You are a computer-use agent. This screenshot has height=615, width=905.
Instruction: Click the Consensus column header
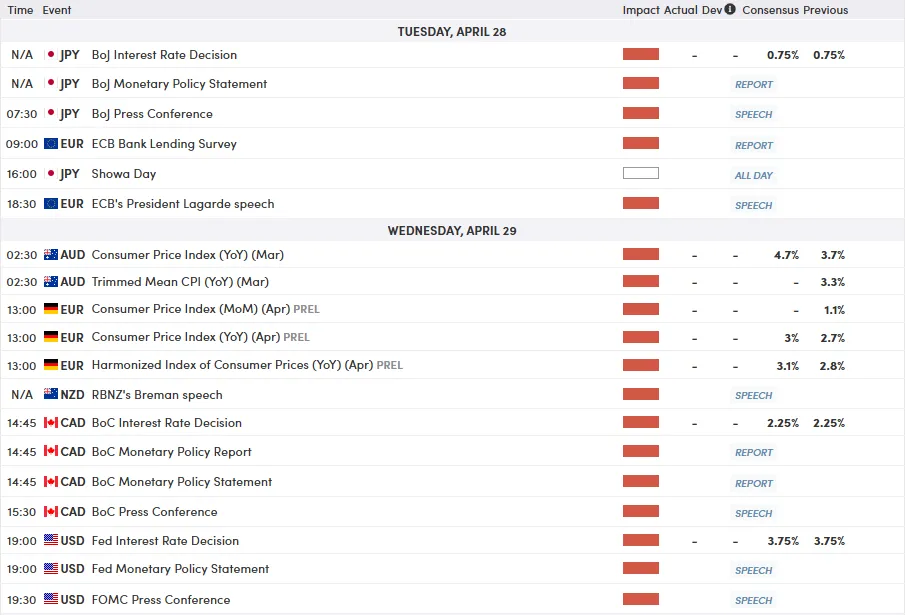click(x=771, y=10)
